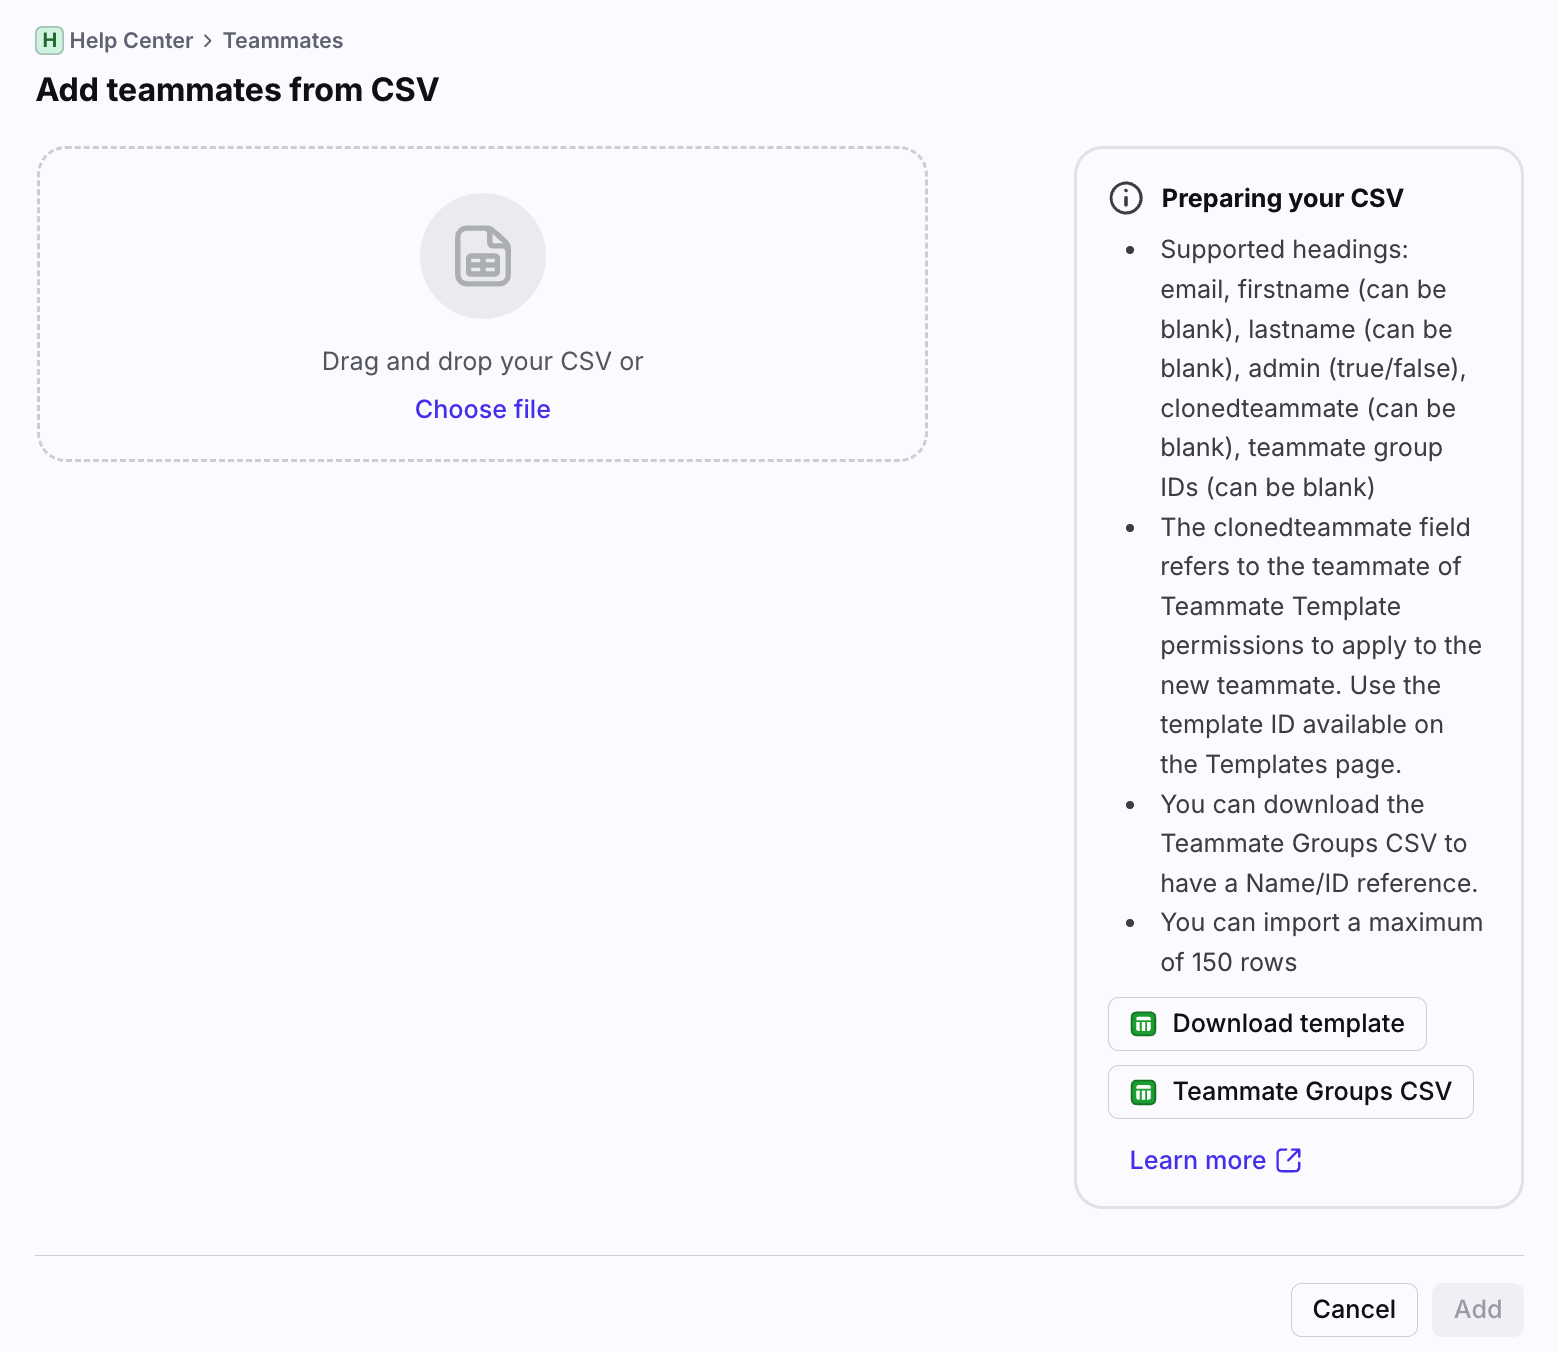Go back to the Teammates breadcrumb
Screen dimensions: 1558x1352
(283, 41)
